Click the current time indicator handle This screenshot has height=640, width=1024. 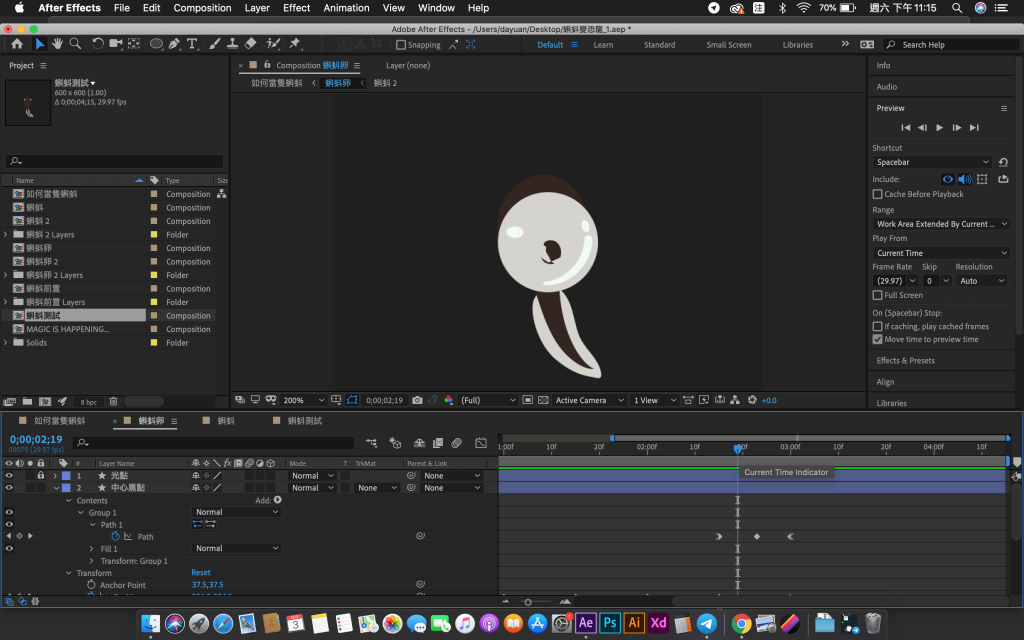tap(738, 448)
